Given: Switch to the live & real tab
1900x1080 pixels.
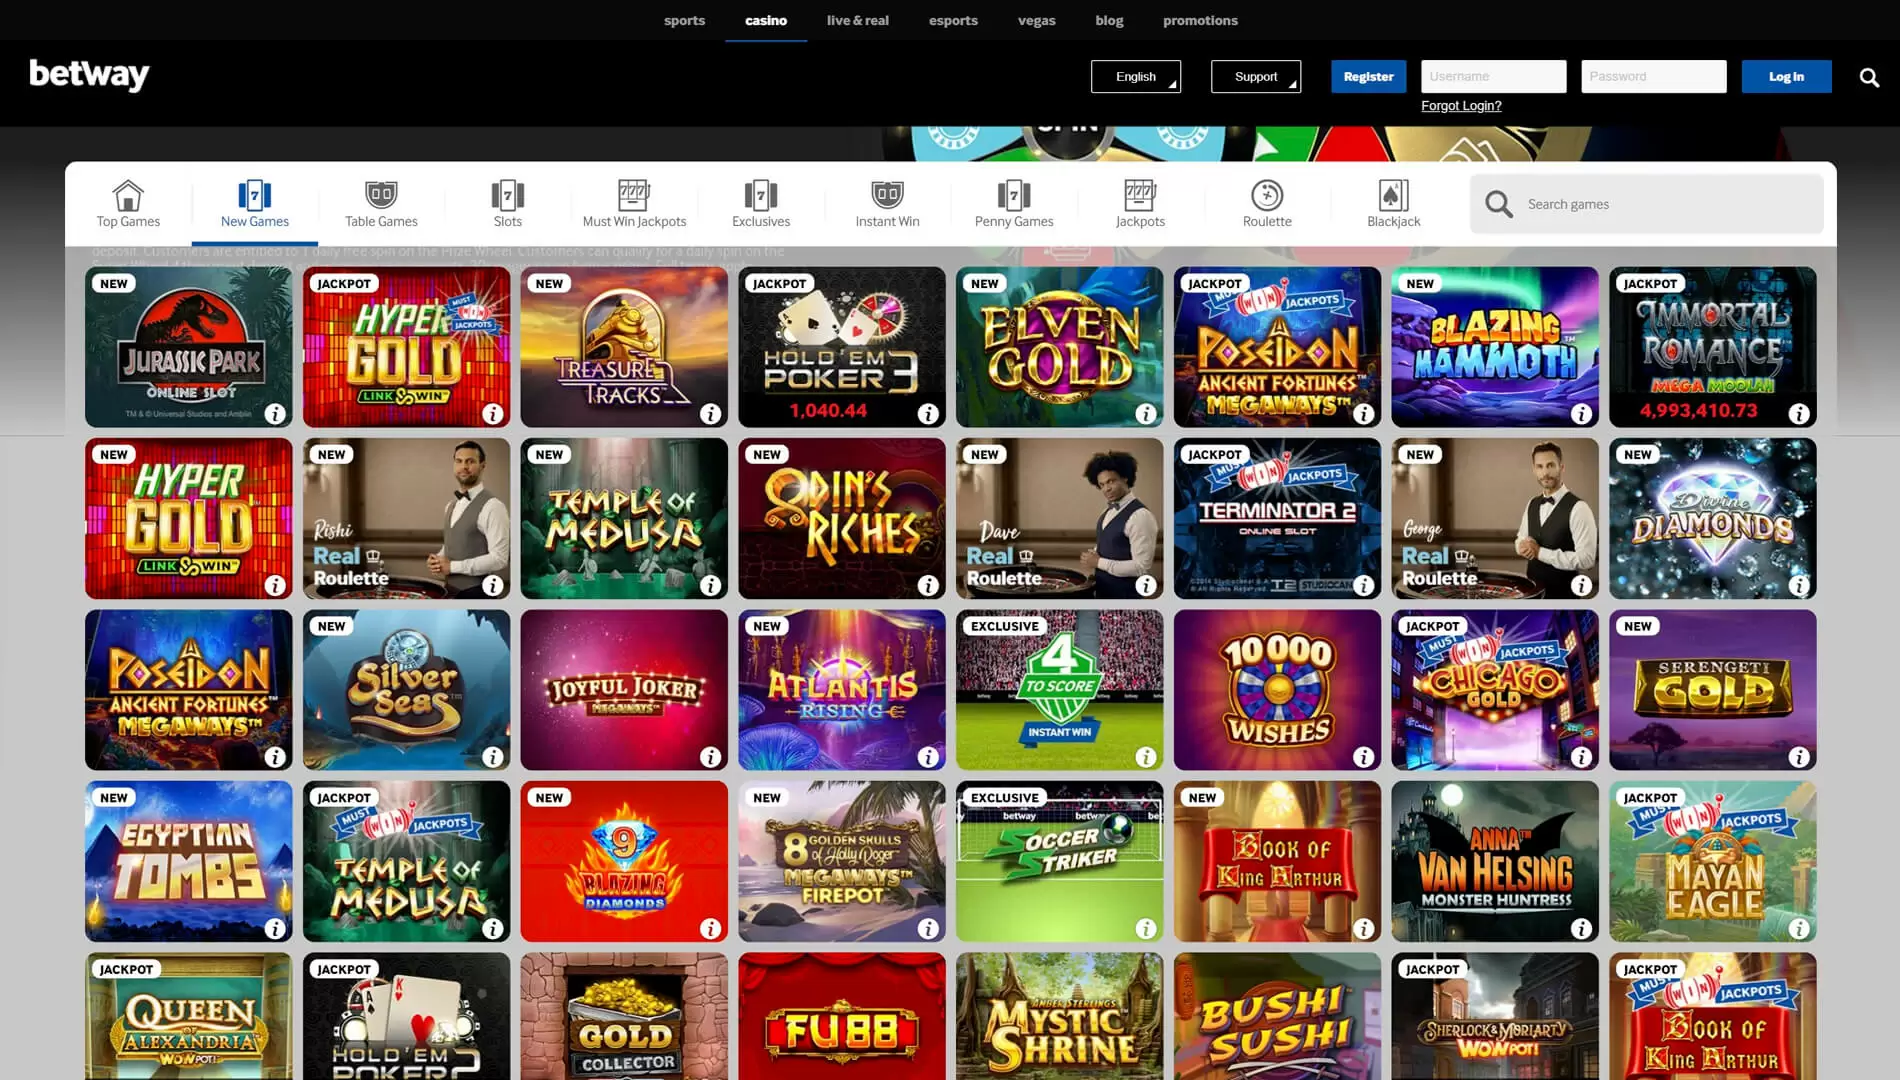Looking at the screenshot, I should click(857, 20).
